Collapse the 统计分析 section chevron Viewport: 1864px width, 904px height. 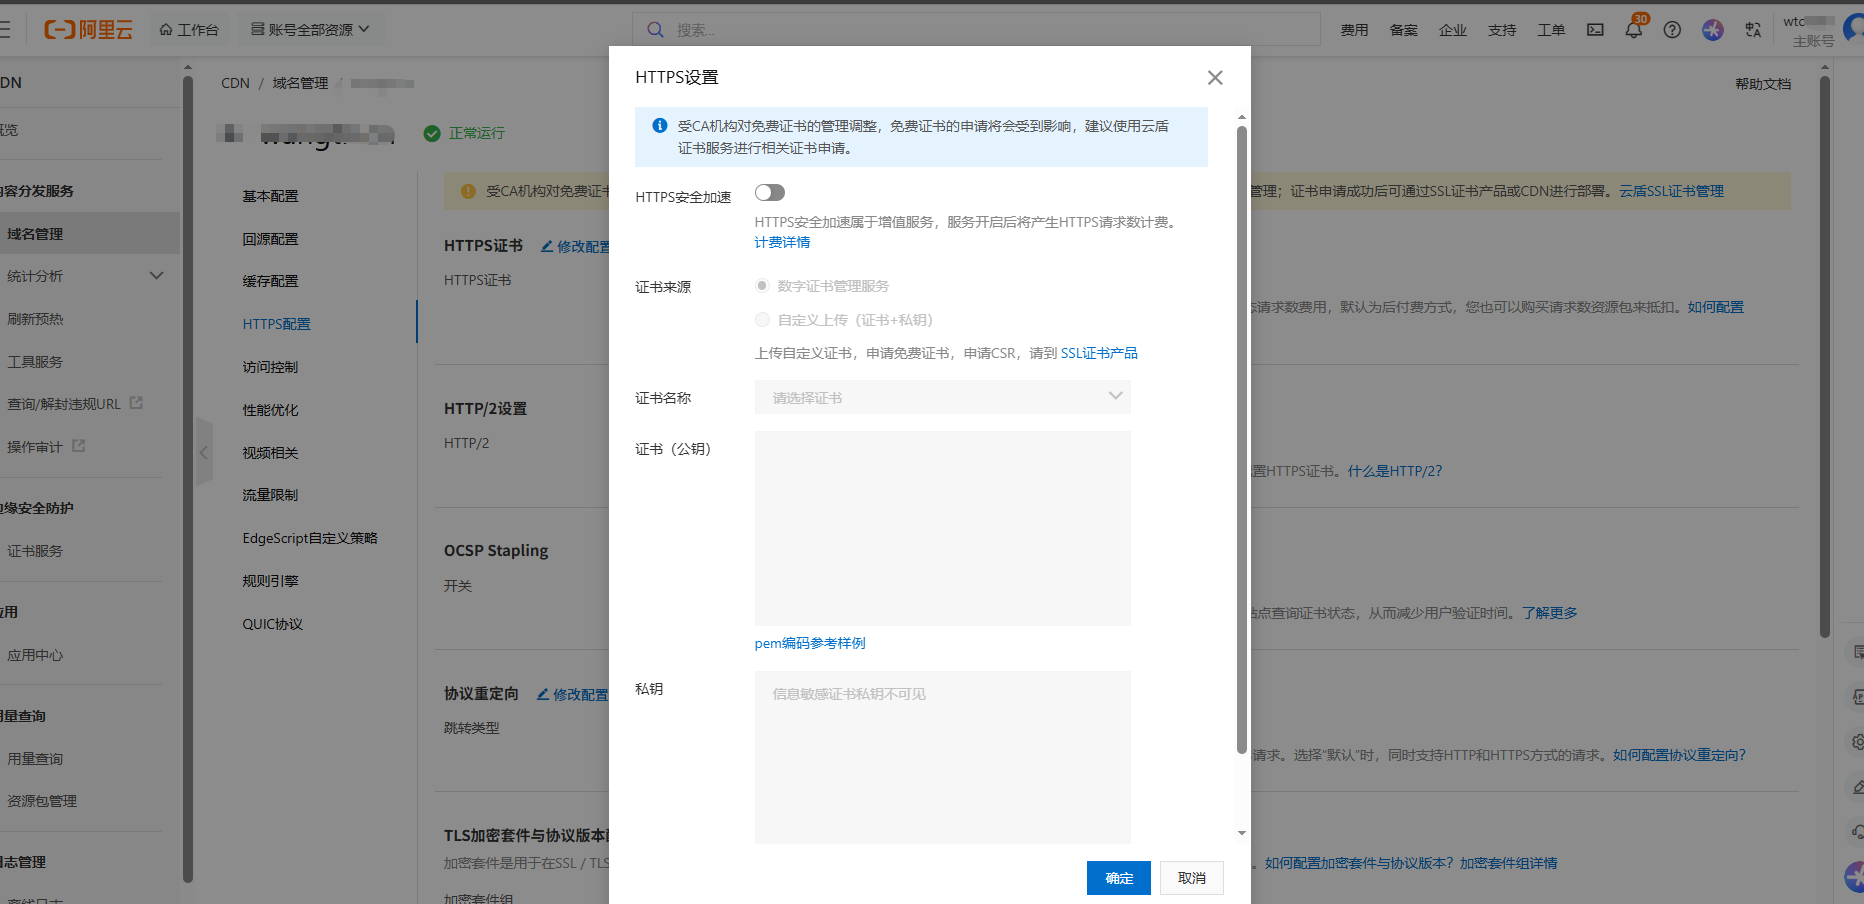click(156, 275)
